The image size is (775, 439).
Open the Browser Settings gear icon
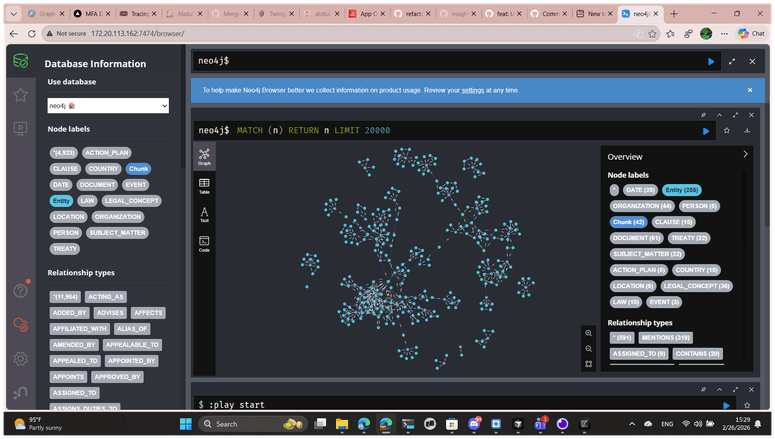click(20, 358)
